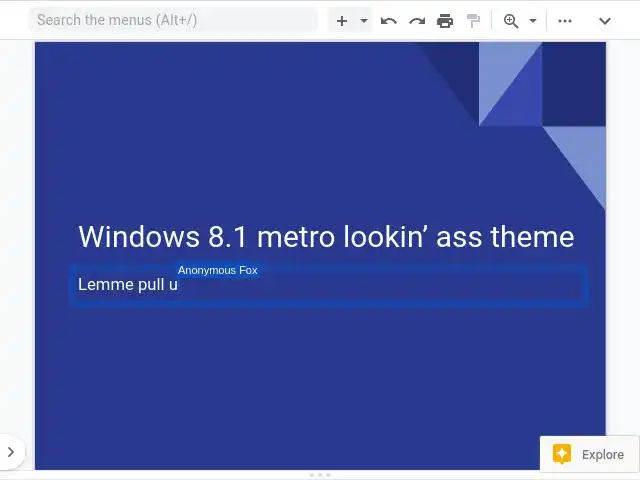Click the Zoom magnifier icon
This screenshot has width=640, height=480.
pos(511,20)
